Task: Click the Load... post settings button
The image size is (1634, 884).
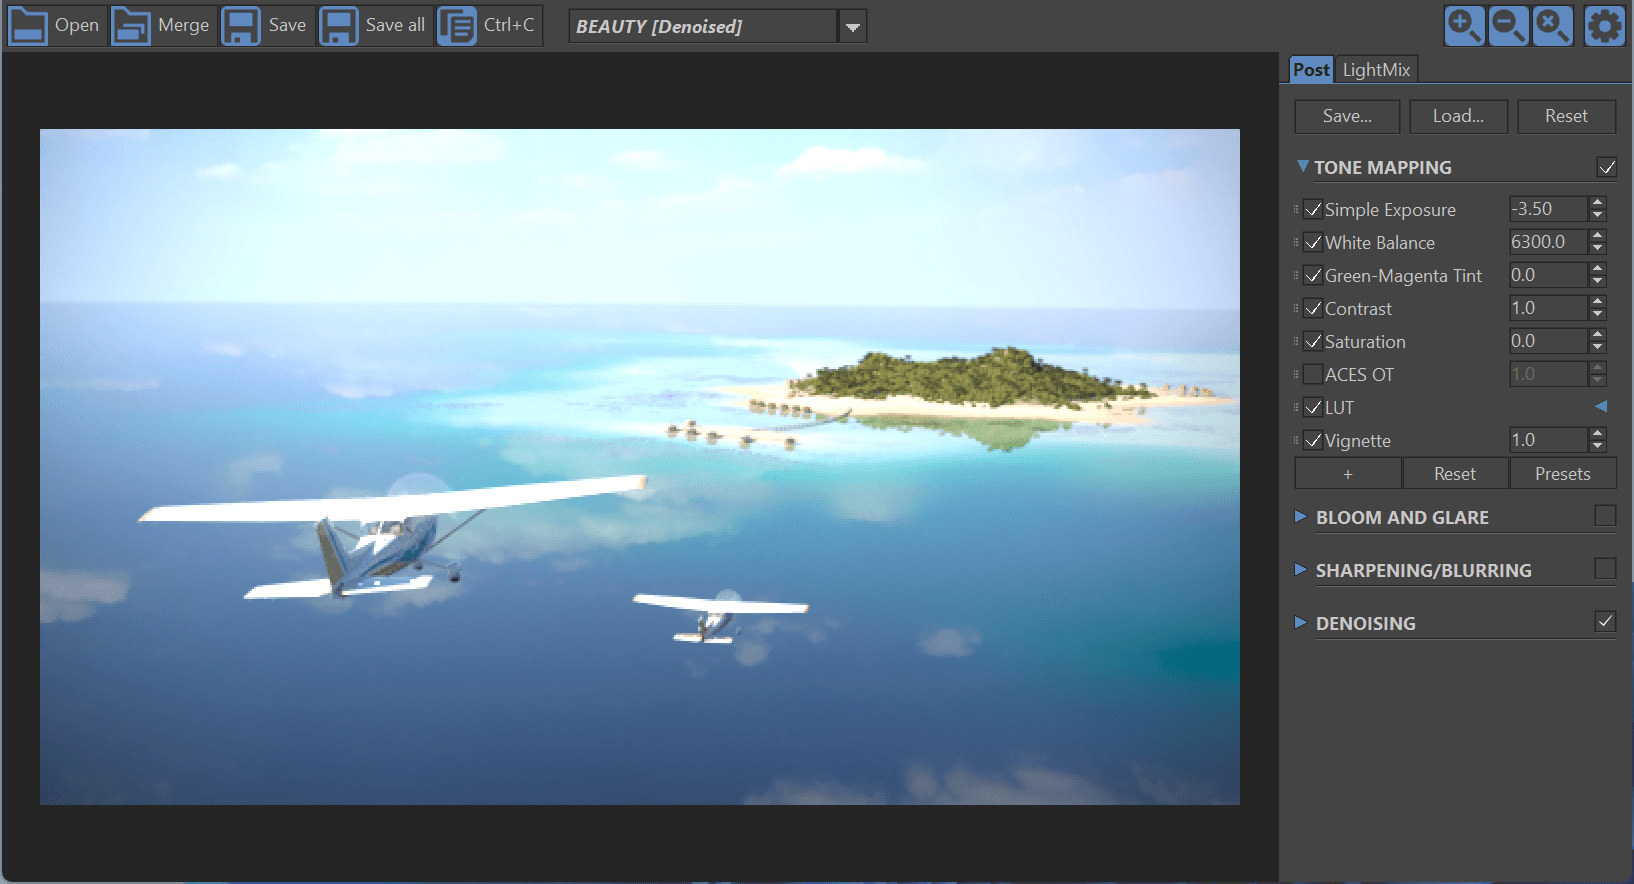Action: coord(1458,116)
